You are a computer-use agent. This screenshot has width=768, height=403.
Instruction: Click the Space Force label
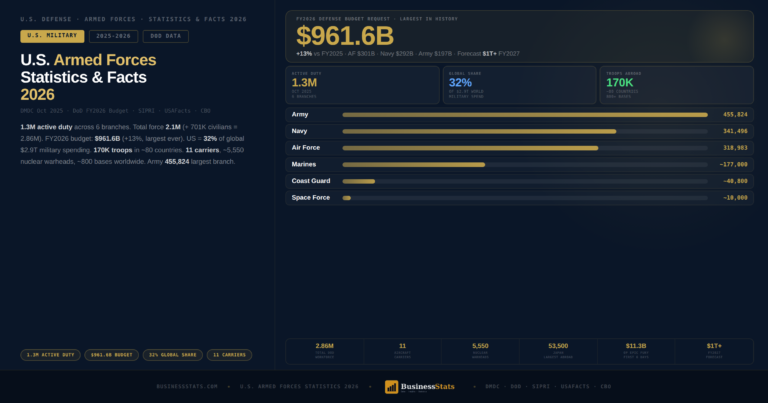click(311, 198)
